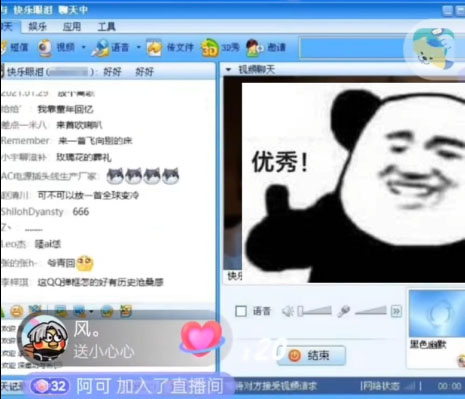Click the icon right of the smiley emoticon
Image resolution: width=465 pixels, height=399 pixels.
(34, 311)
